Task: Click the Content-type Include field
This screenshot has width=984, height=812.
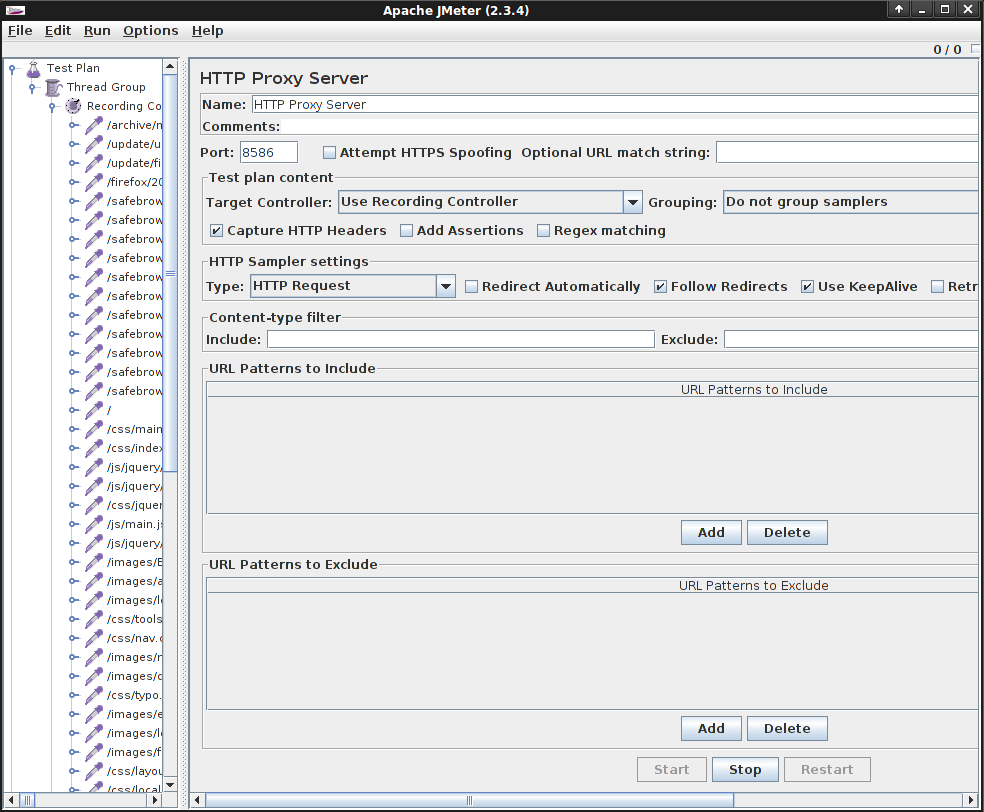Action: click(x=461, y=339)
